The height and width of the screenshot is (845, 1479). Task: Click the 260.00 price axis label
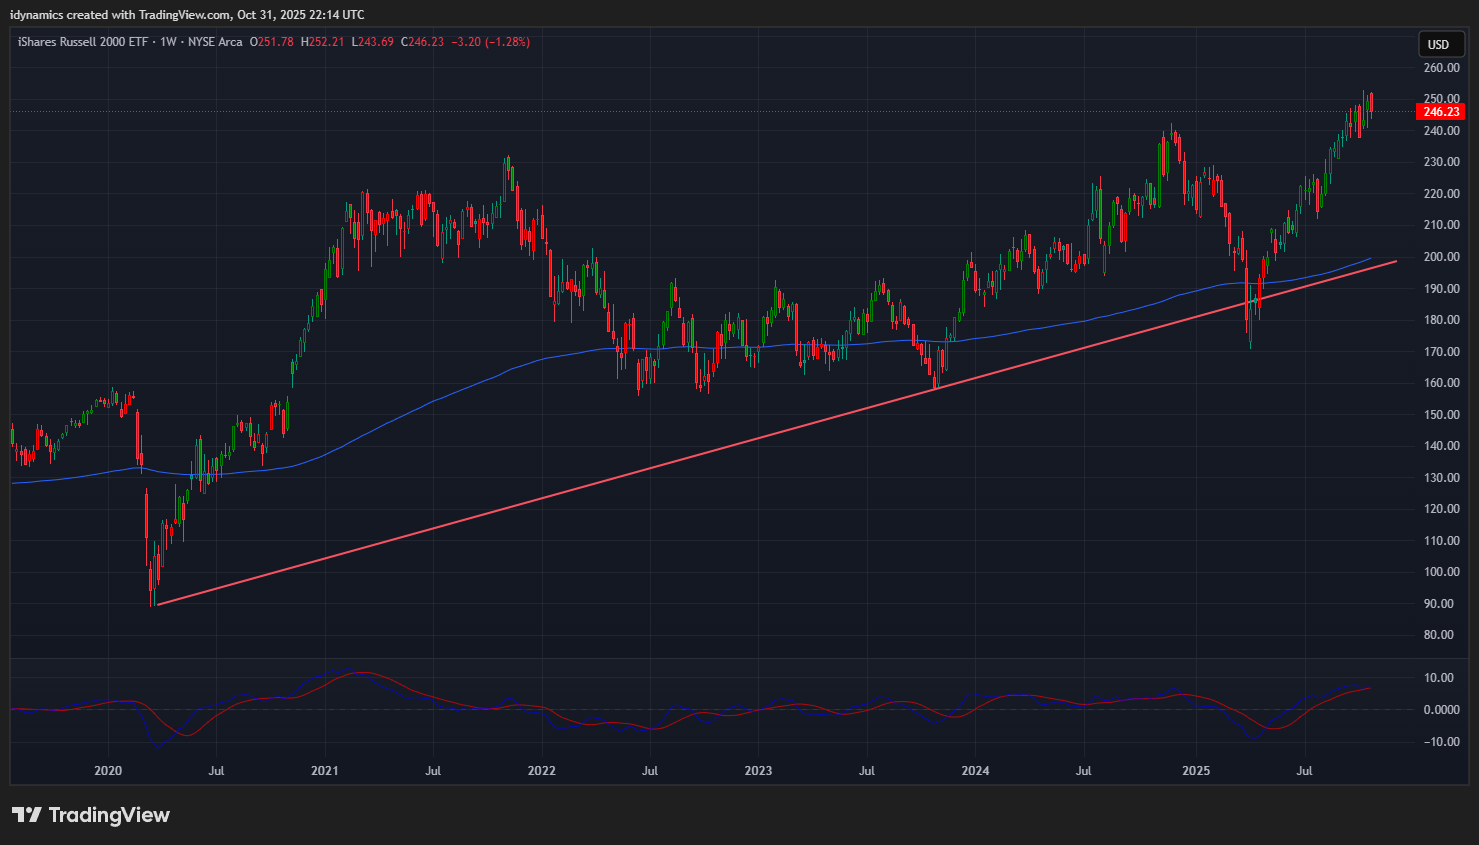(1441, 68)
